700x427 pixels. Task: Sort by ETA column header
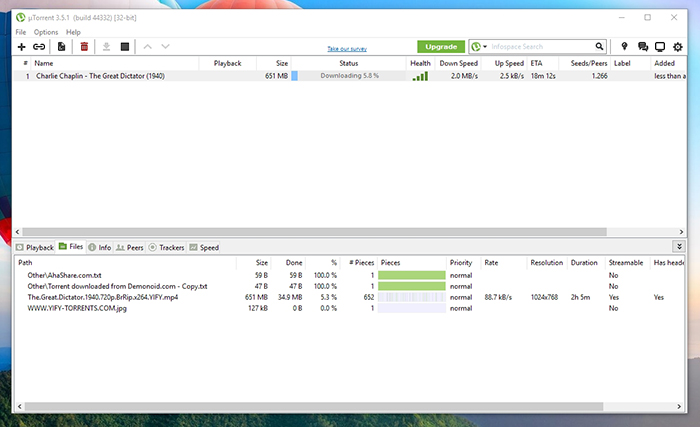536,63
